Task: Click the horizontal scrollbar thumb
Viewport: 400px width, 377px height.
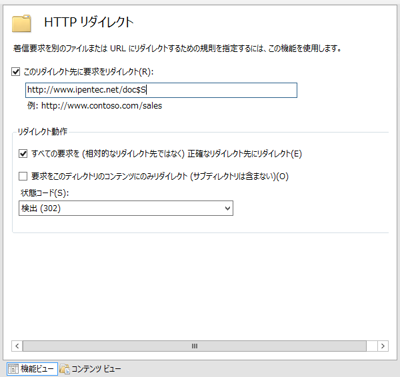Action: (194, 346)
